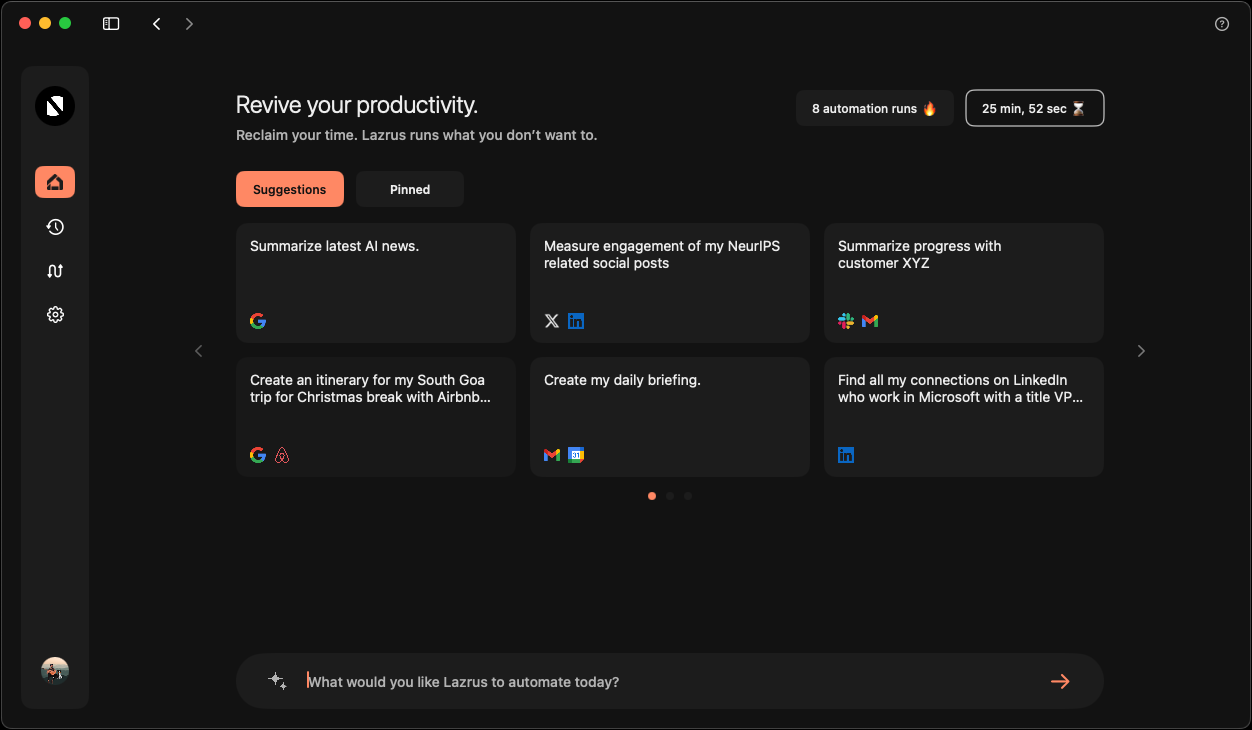Open Settings gear in sidebar
Image resolution: width=1252 pixels, height=730 pixels.
(55, 314)
